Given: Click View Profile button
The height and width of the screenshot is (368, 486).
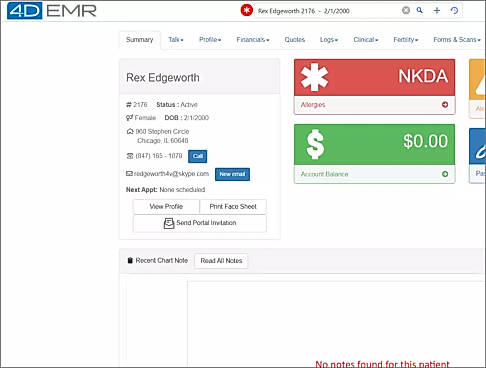Looking at the screenshot, I should click(166, 207).
